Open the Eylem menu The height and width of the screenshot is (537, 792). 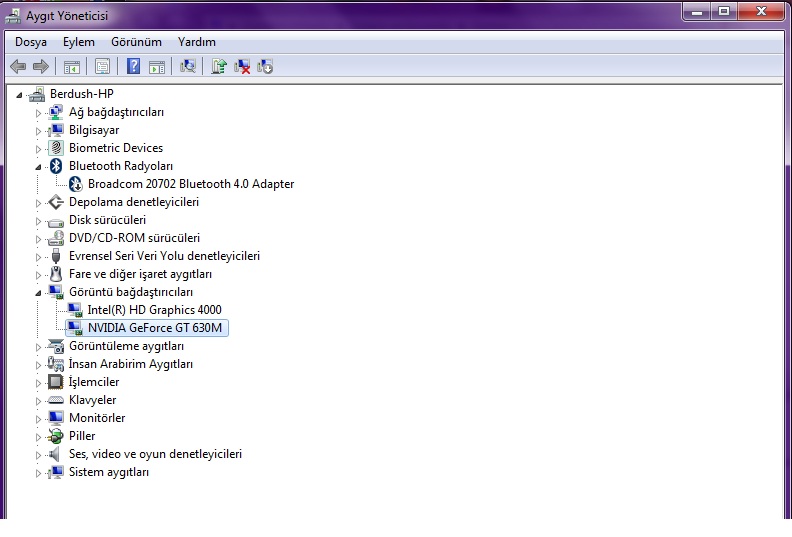(79, 42)
